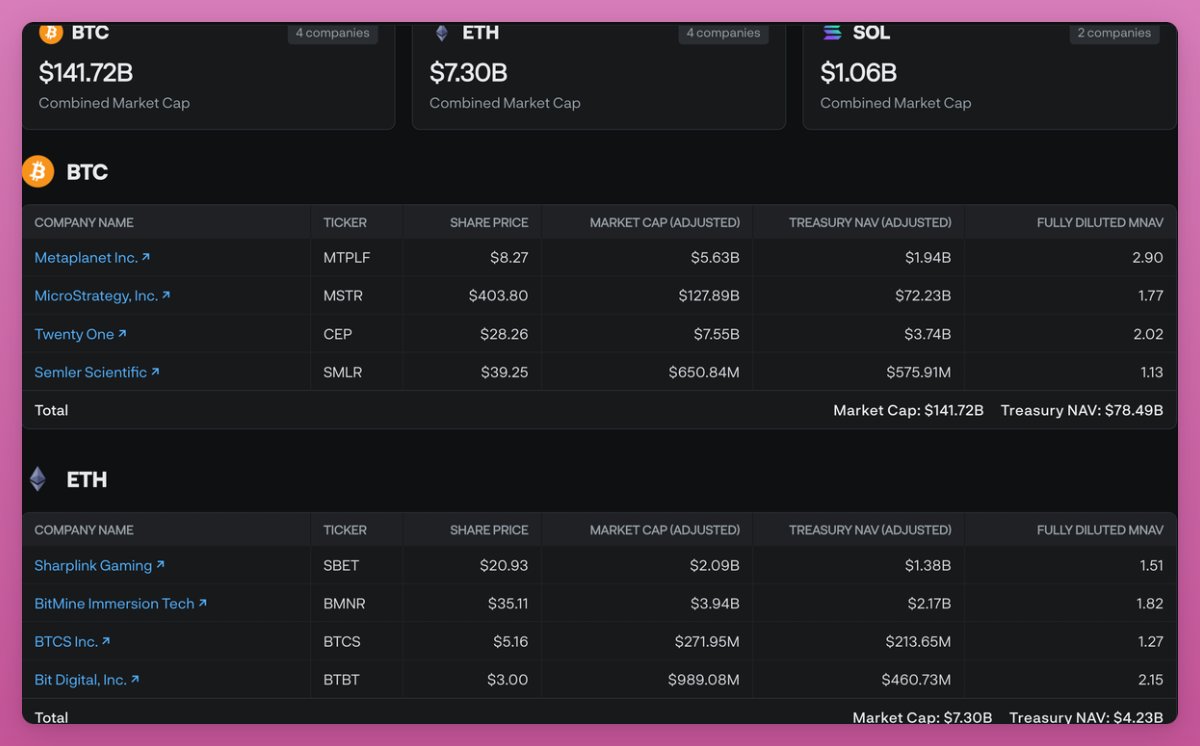Click the 'Treasury NAV: $78.49B' total in the BTC table
This screenshot has width=1200, height=746.
tap(1082, 410)
